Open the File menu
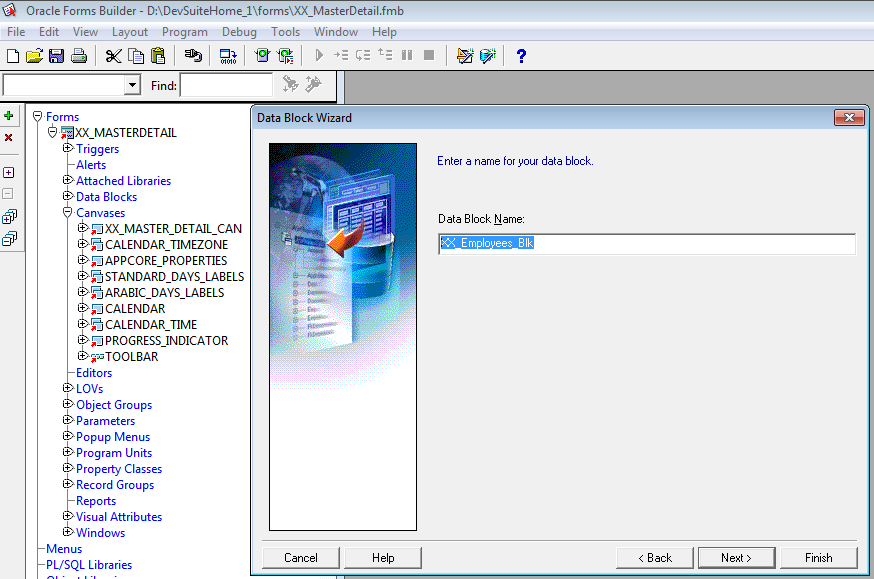The height and width of the screenshot is (579, 874). (x=16, y=32)
